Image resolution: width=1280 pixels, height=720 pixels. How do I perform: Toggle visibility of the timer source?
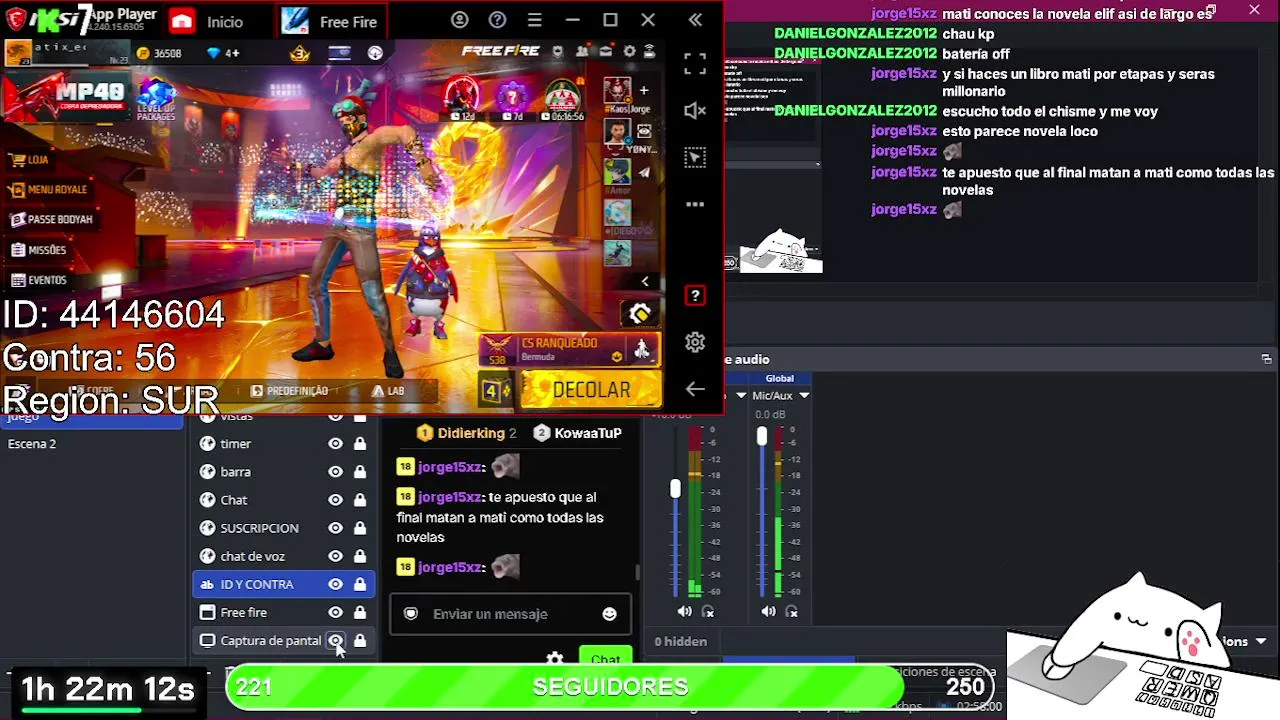pyautogui.click(x=335, y=444)
